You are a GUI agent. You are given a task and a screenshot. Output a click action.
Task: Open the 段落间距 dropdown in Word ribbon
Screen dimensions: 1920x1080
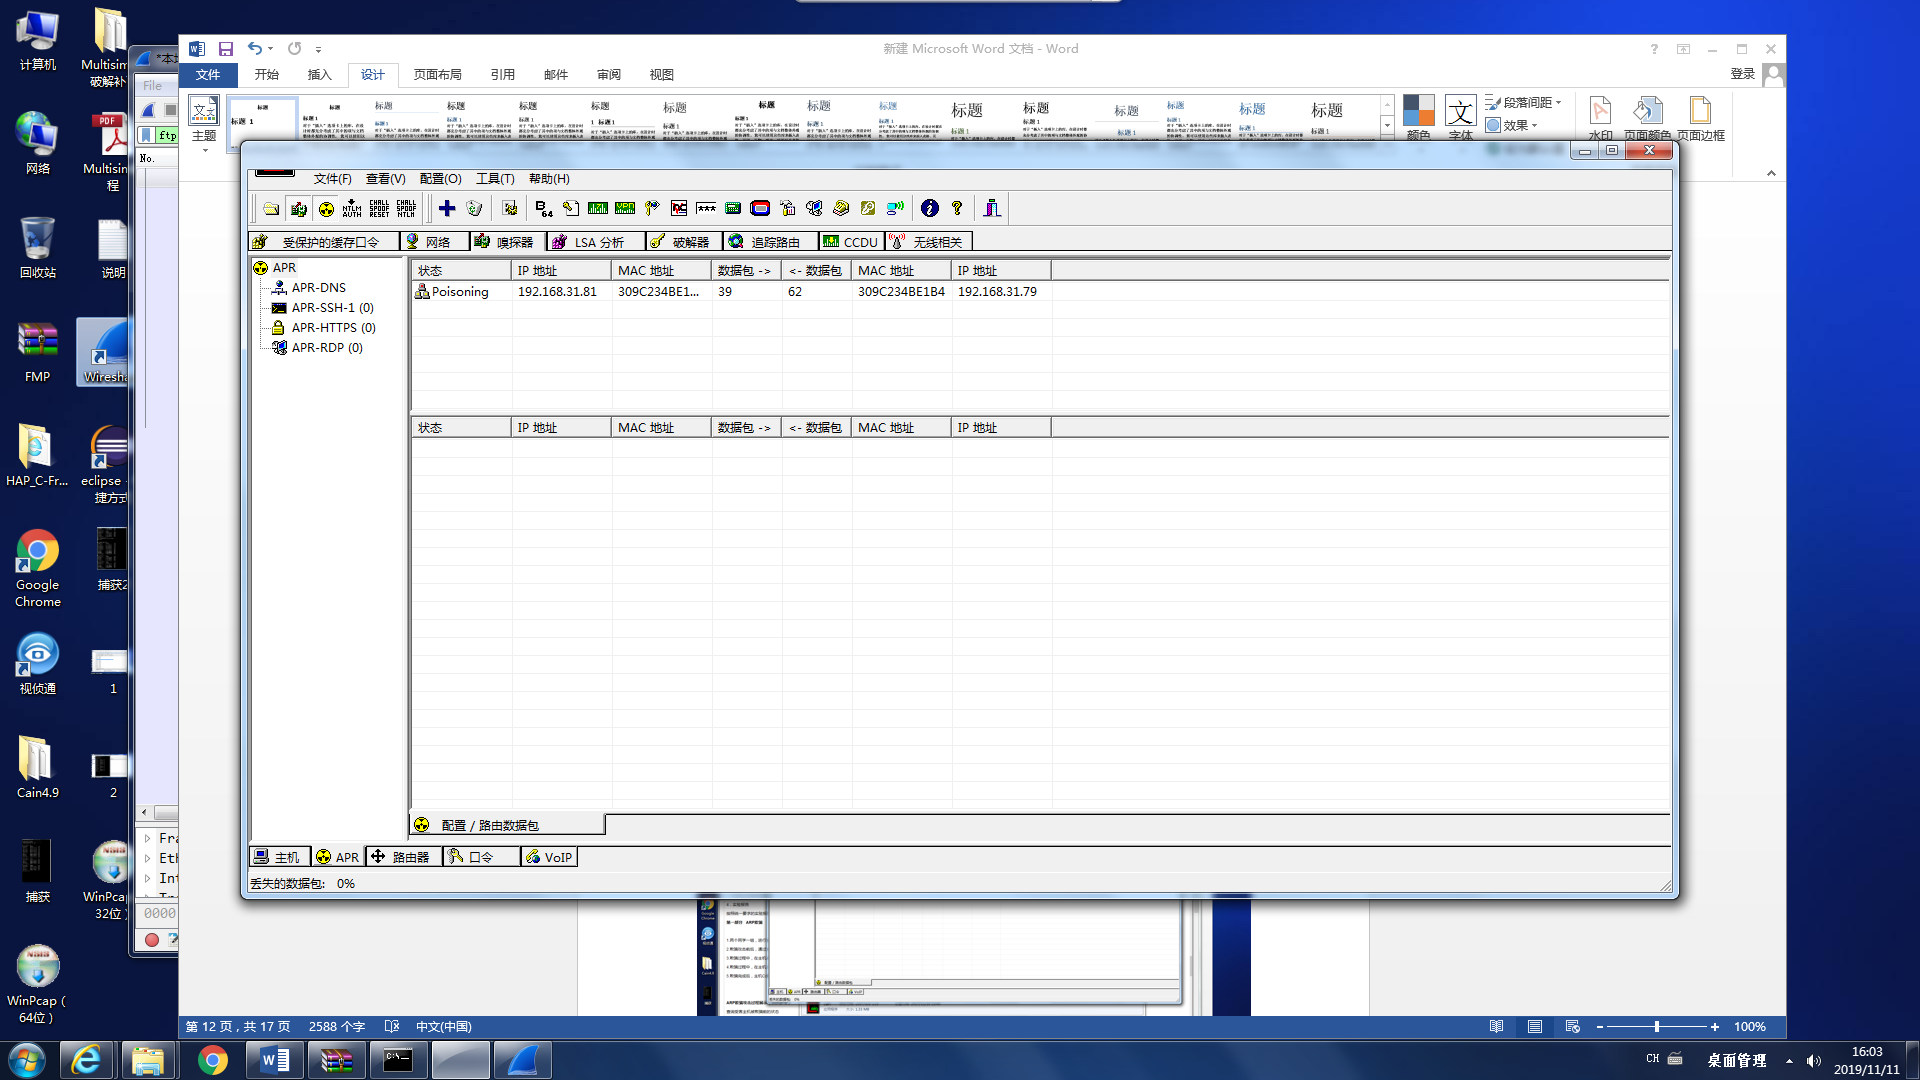[1530, 102]
